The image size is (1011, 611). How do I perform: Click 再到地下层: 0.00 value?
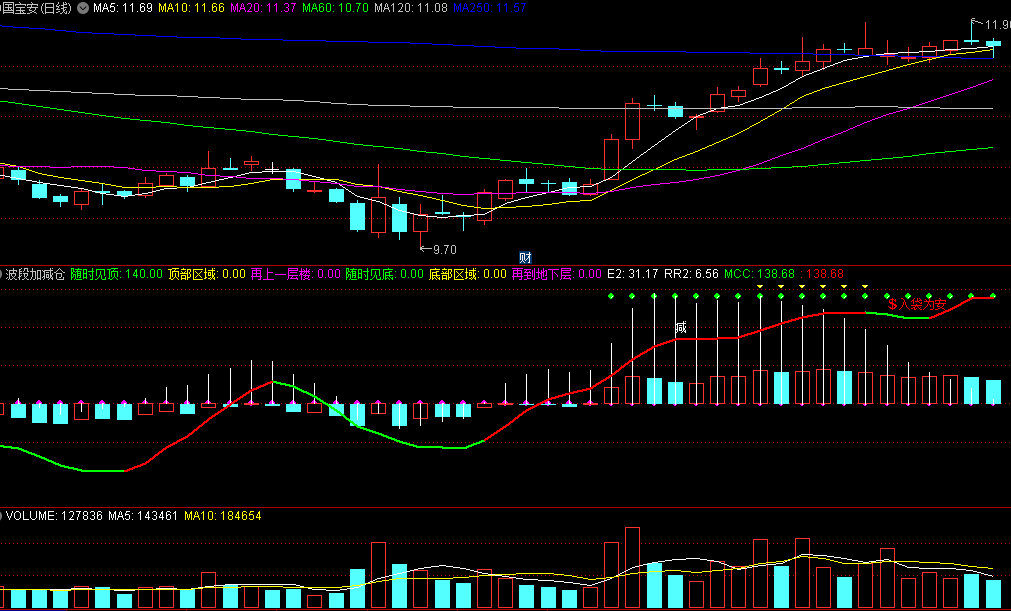pos(556,275)
